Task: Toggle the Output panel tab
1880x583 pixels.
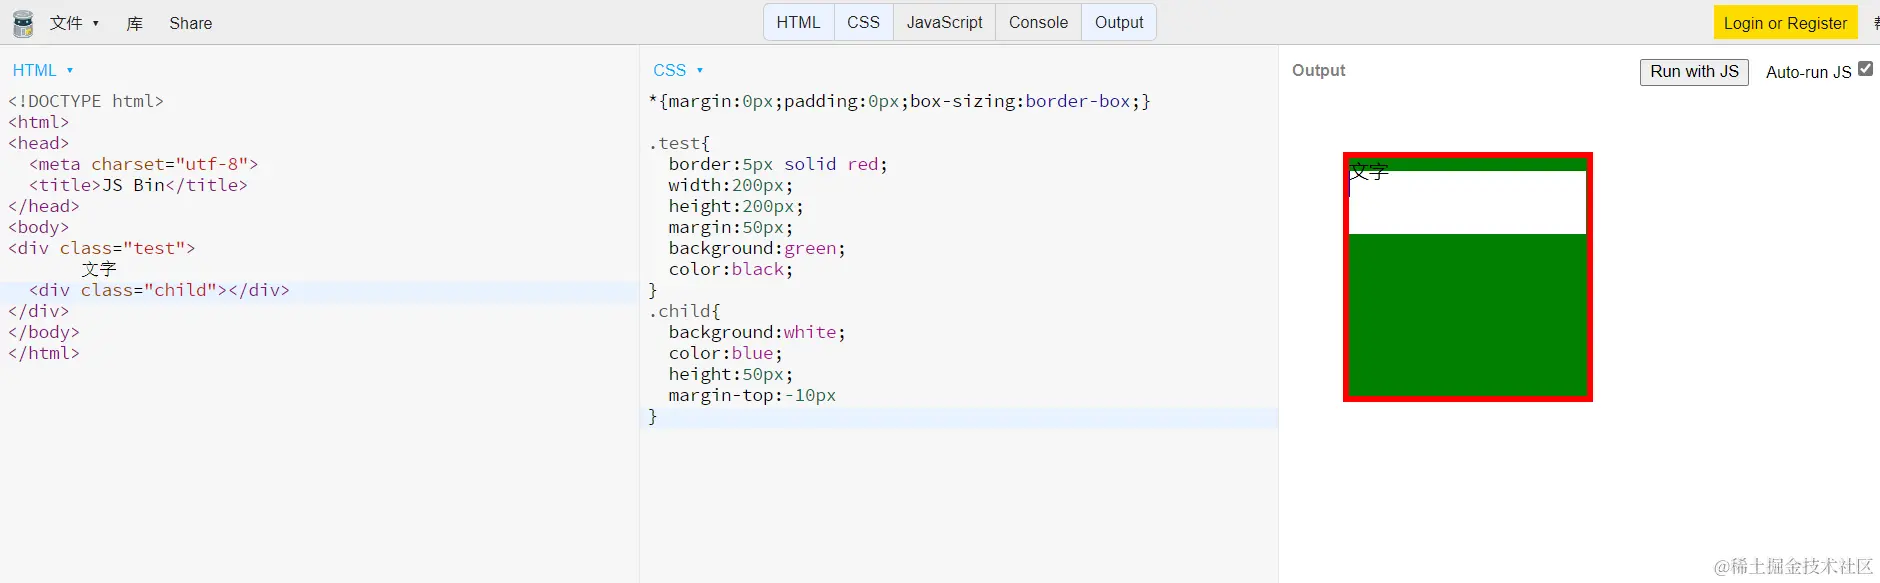Action: tap(1119, 22)
